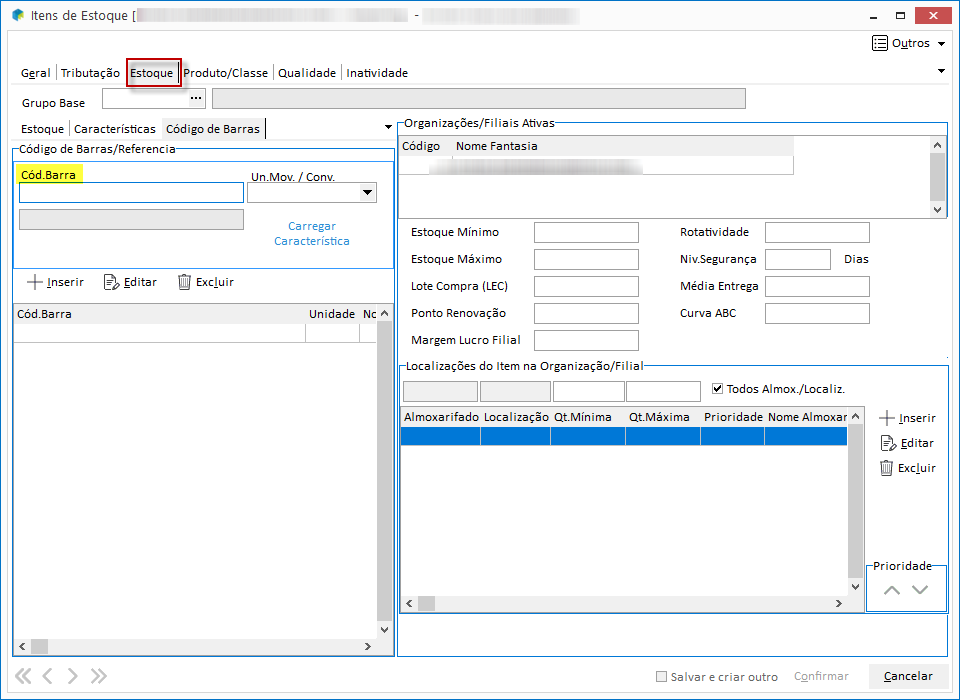Screen dimensions: 960x700
Task: Click Editar icon under barcode panel
Action: (x=112, y=282)
